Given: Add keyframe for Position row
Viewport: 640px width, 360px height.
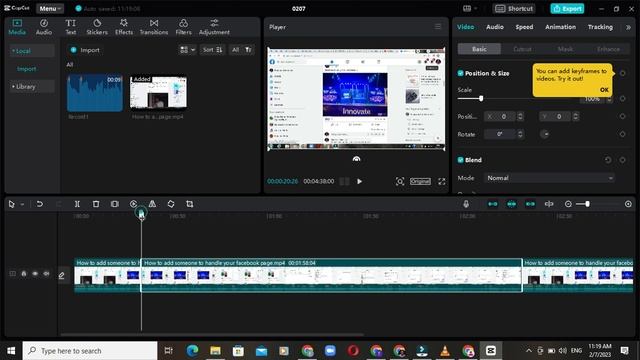Looking at the screenshot, I should pos(622,116).
